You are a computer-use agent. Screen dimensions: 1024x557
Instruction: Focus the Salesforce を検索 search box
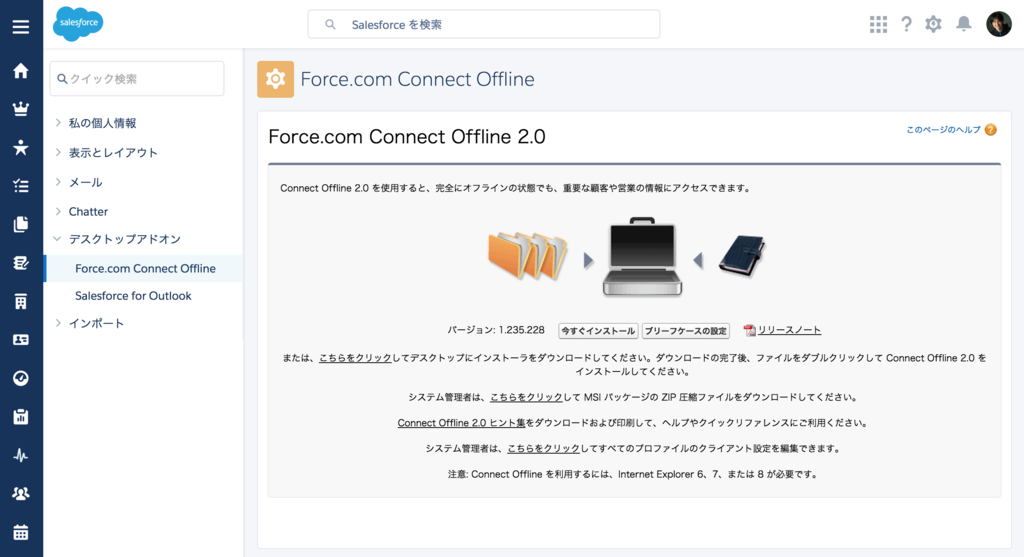point(484,24)
